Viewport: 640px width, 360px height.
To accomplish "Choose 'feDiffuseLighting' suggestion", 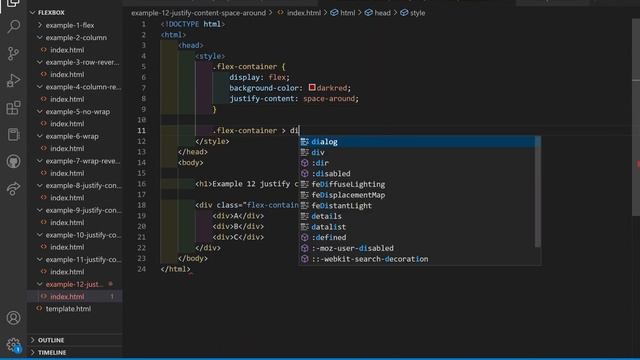I will click(417, 184).
